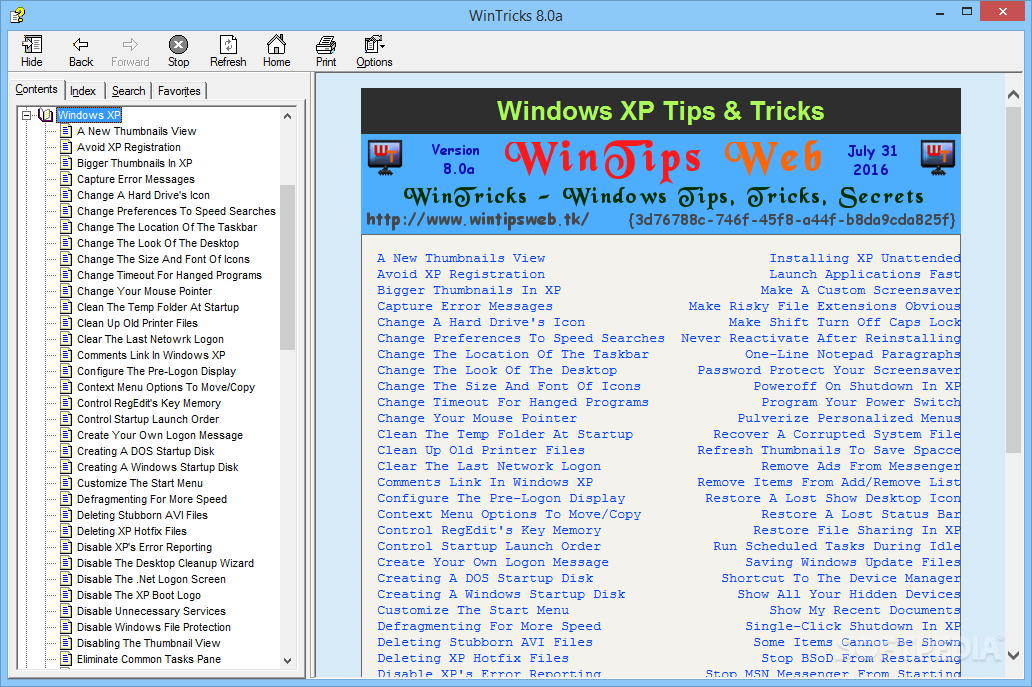Click the Hide toolbar icon
Image resolution: width=1032 pixels, height=687 pixels.
(x=31, y=51)
